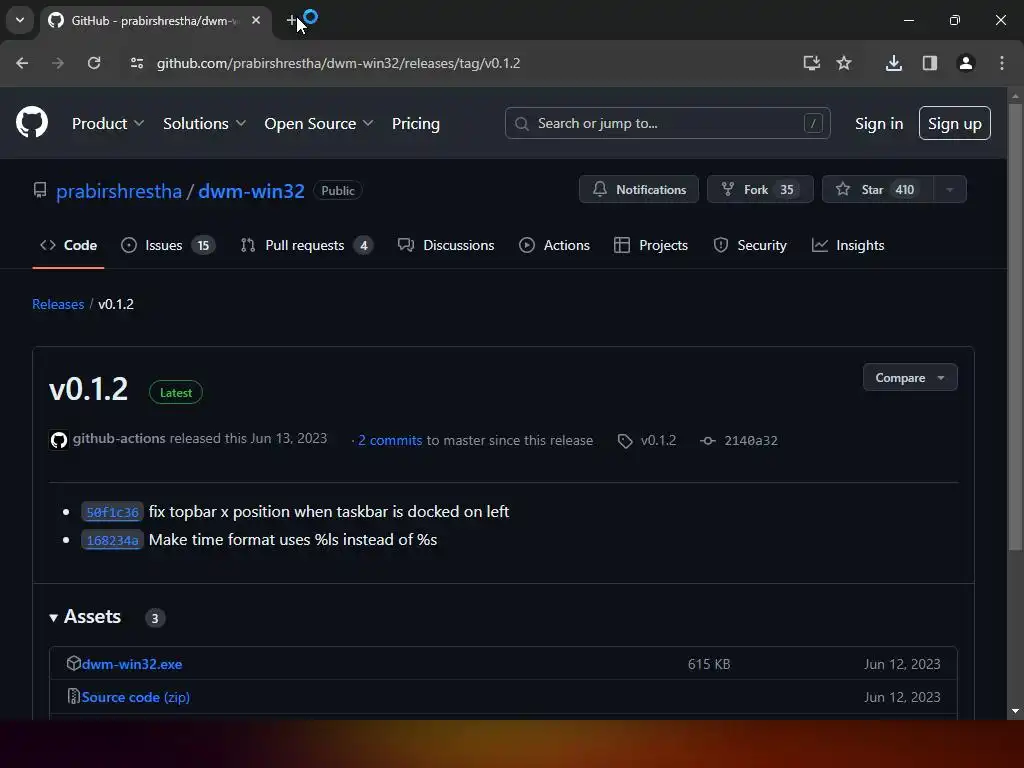Fork the repository
The height and width of the screenshot is (768, 1024).
tap(760, 189)
